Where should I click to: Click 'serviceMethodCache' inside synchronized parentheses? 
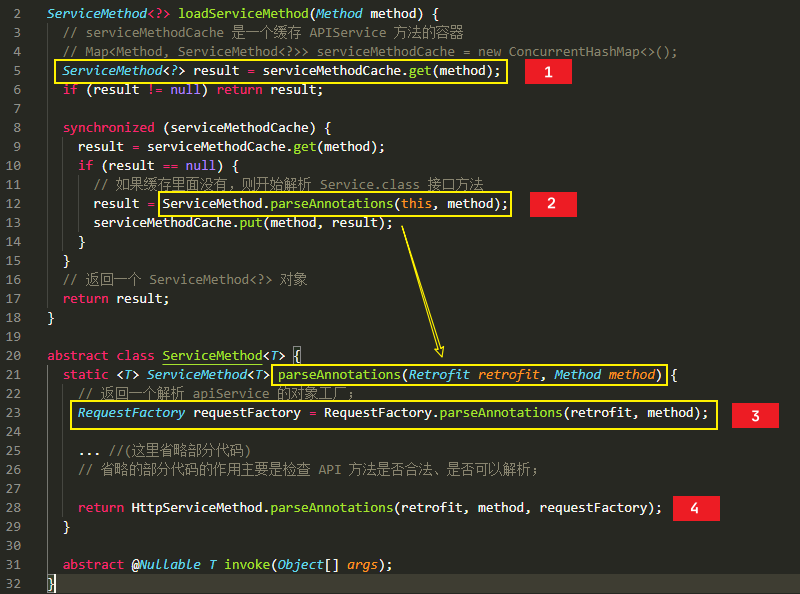coord(239,128)
